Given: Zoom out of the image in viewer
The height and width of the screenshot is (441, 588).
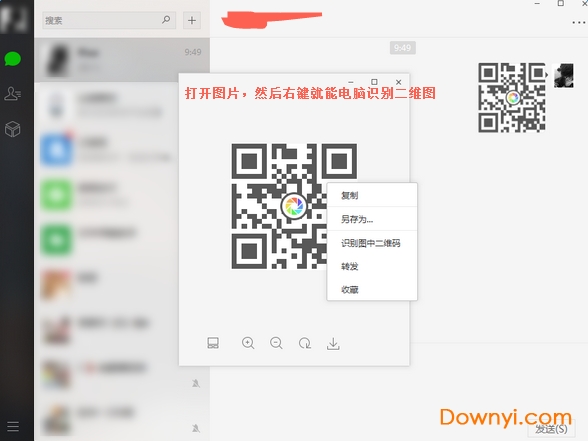Looking at the screenshot, I should click(276, 343).
